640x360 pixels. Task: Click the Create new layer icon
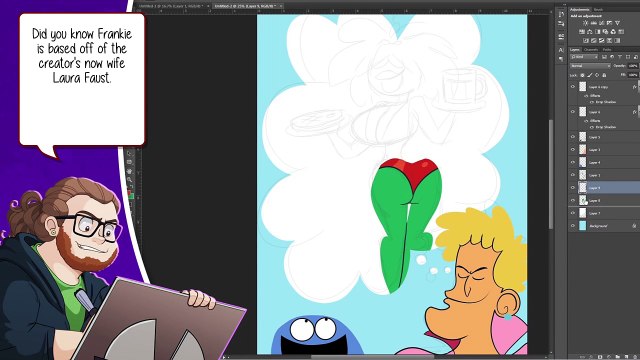coord(626,357)
